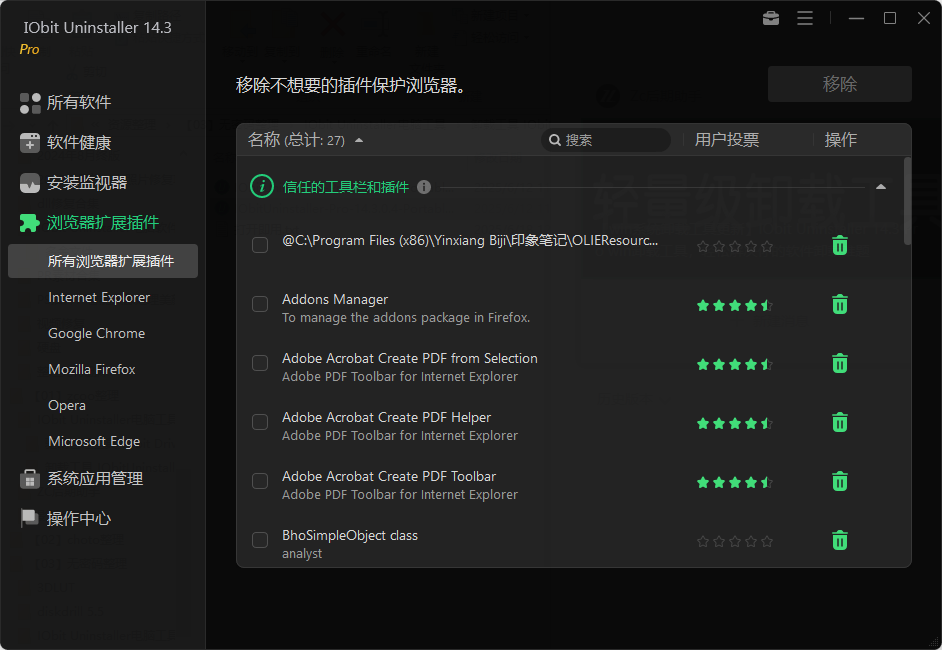Click star rating of Addons Manager
Viewport: 942px width, 650px height.
734,306
